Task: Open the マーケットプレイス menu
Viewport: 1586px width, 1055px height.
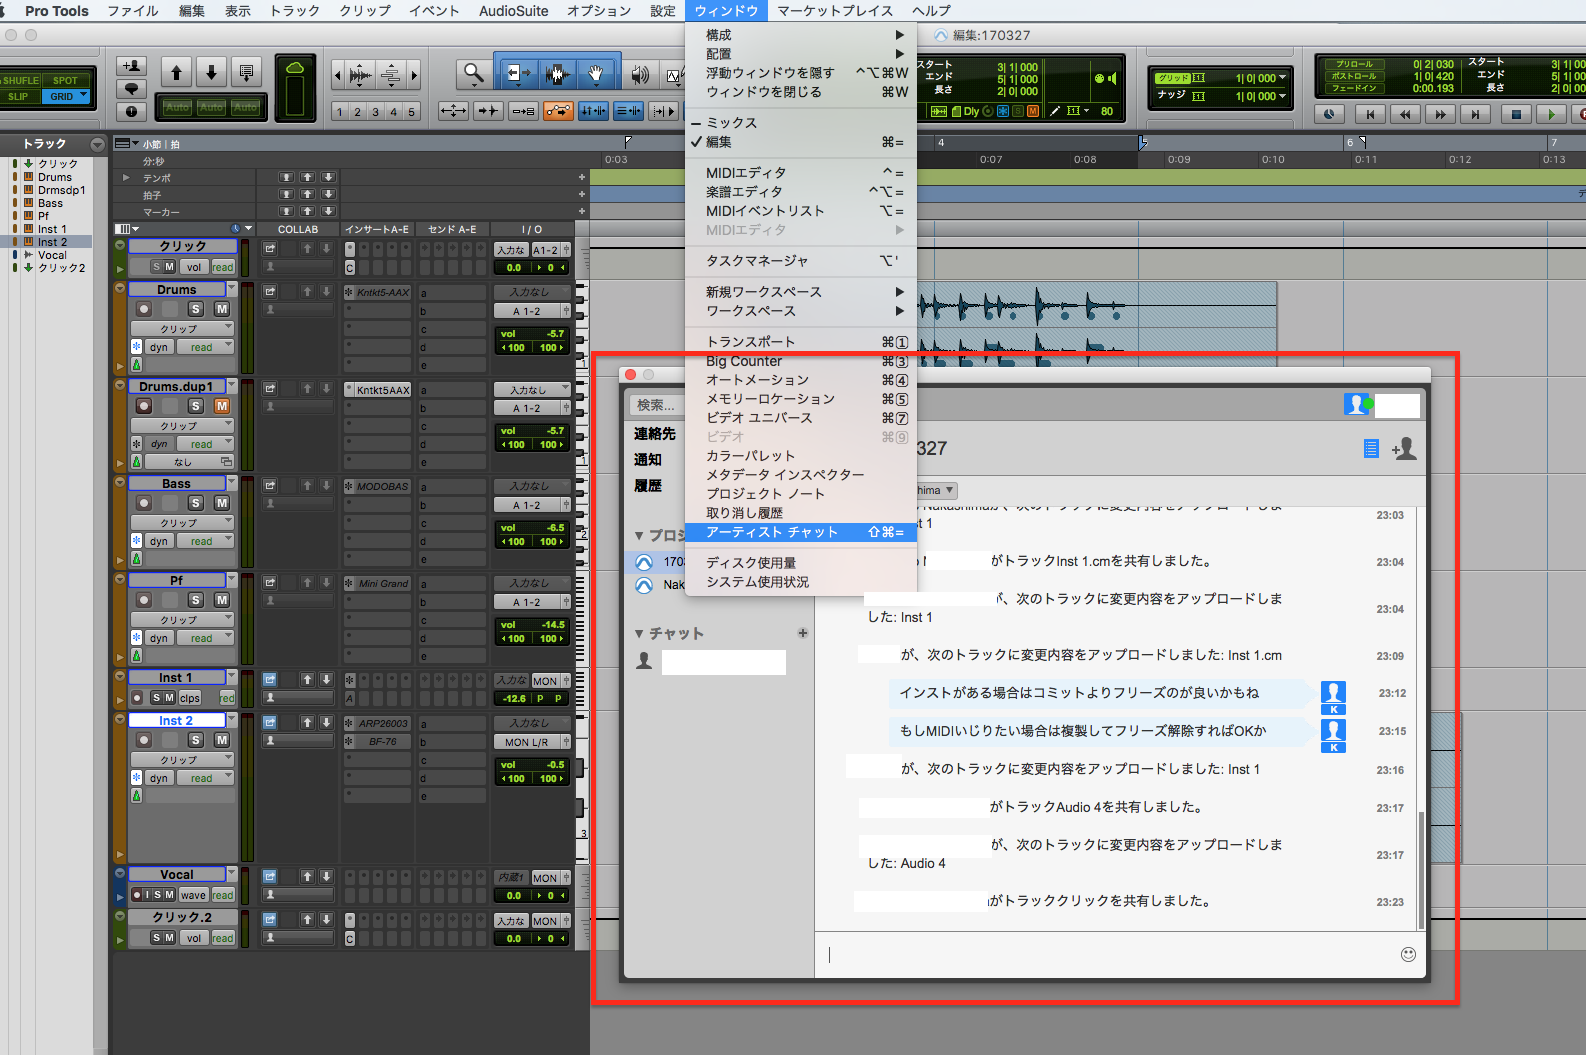Action: 834,11
